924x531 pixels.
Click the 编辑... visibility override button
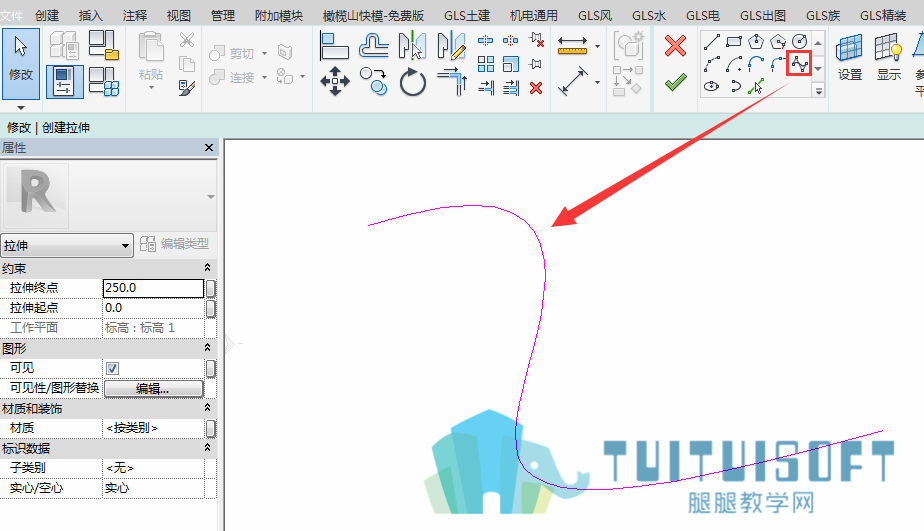153,388
